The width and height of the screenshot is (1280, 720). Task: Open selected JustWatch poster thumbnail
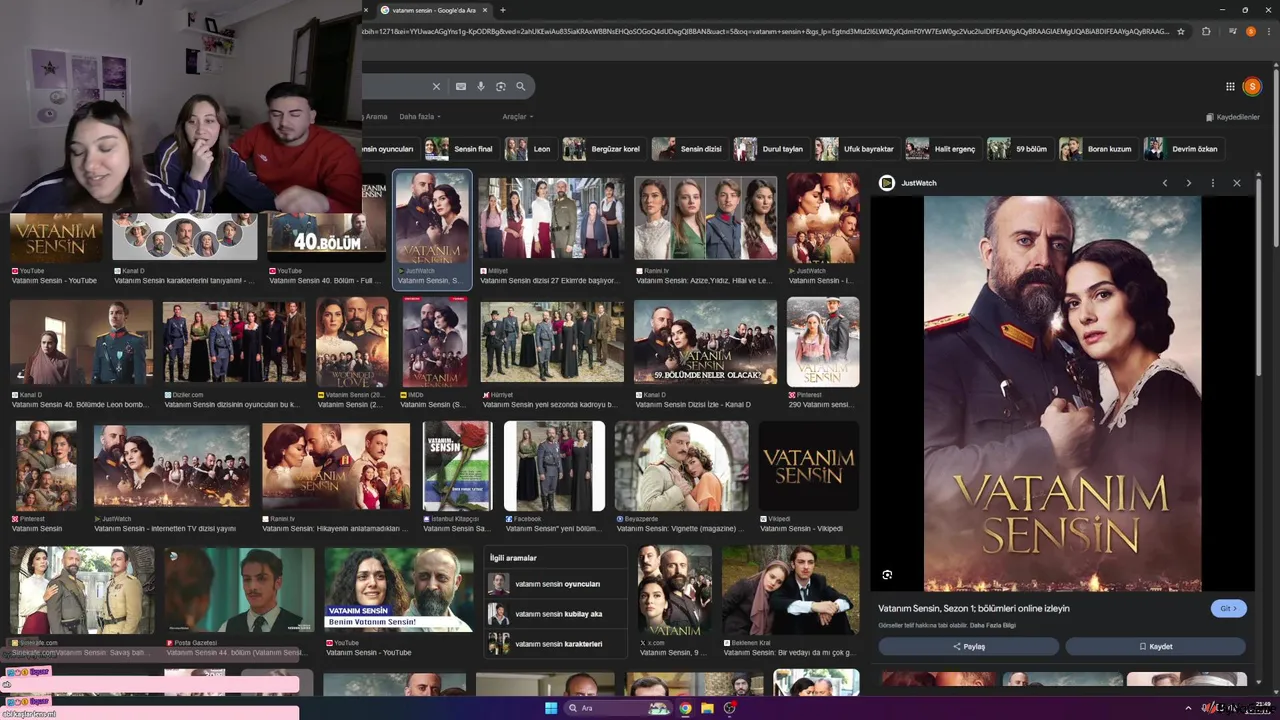pyautogui.click(x=432, y=216)
